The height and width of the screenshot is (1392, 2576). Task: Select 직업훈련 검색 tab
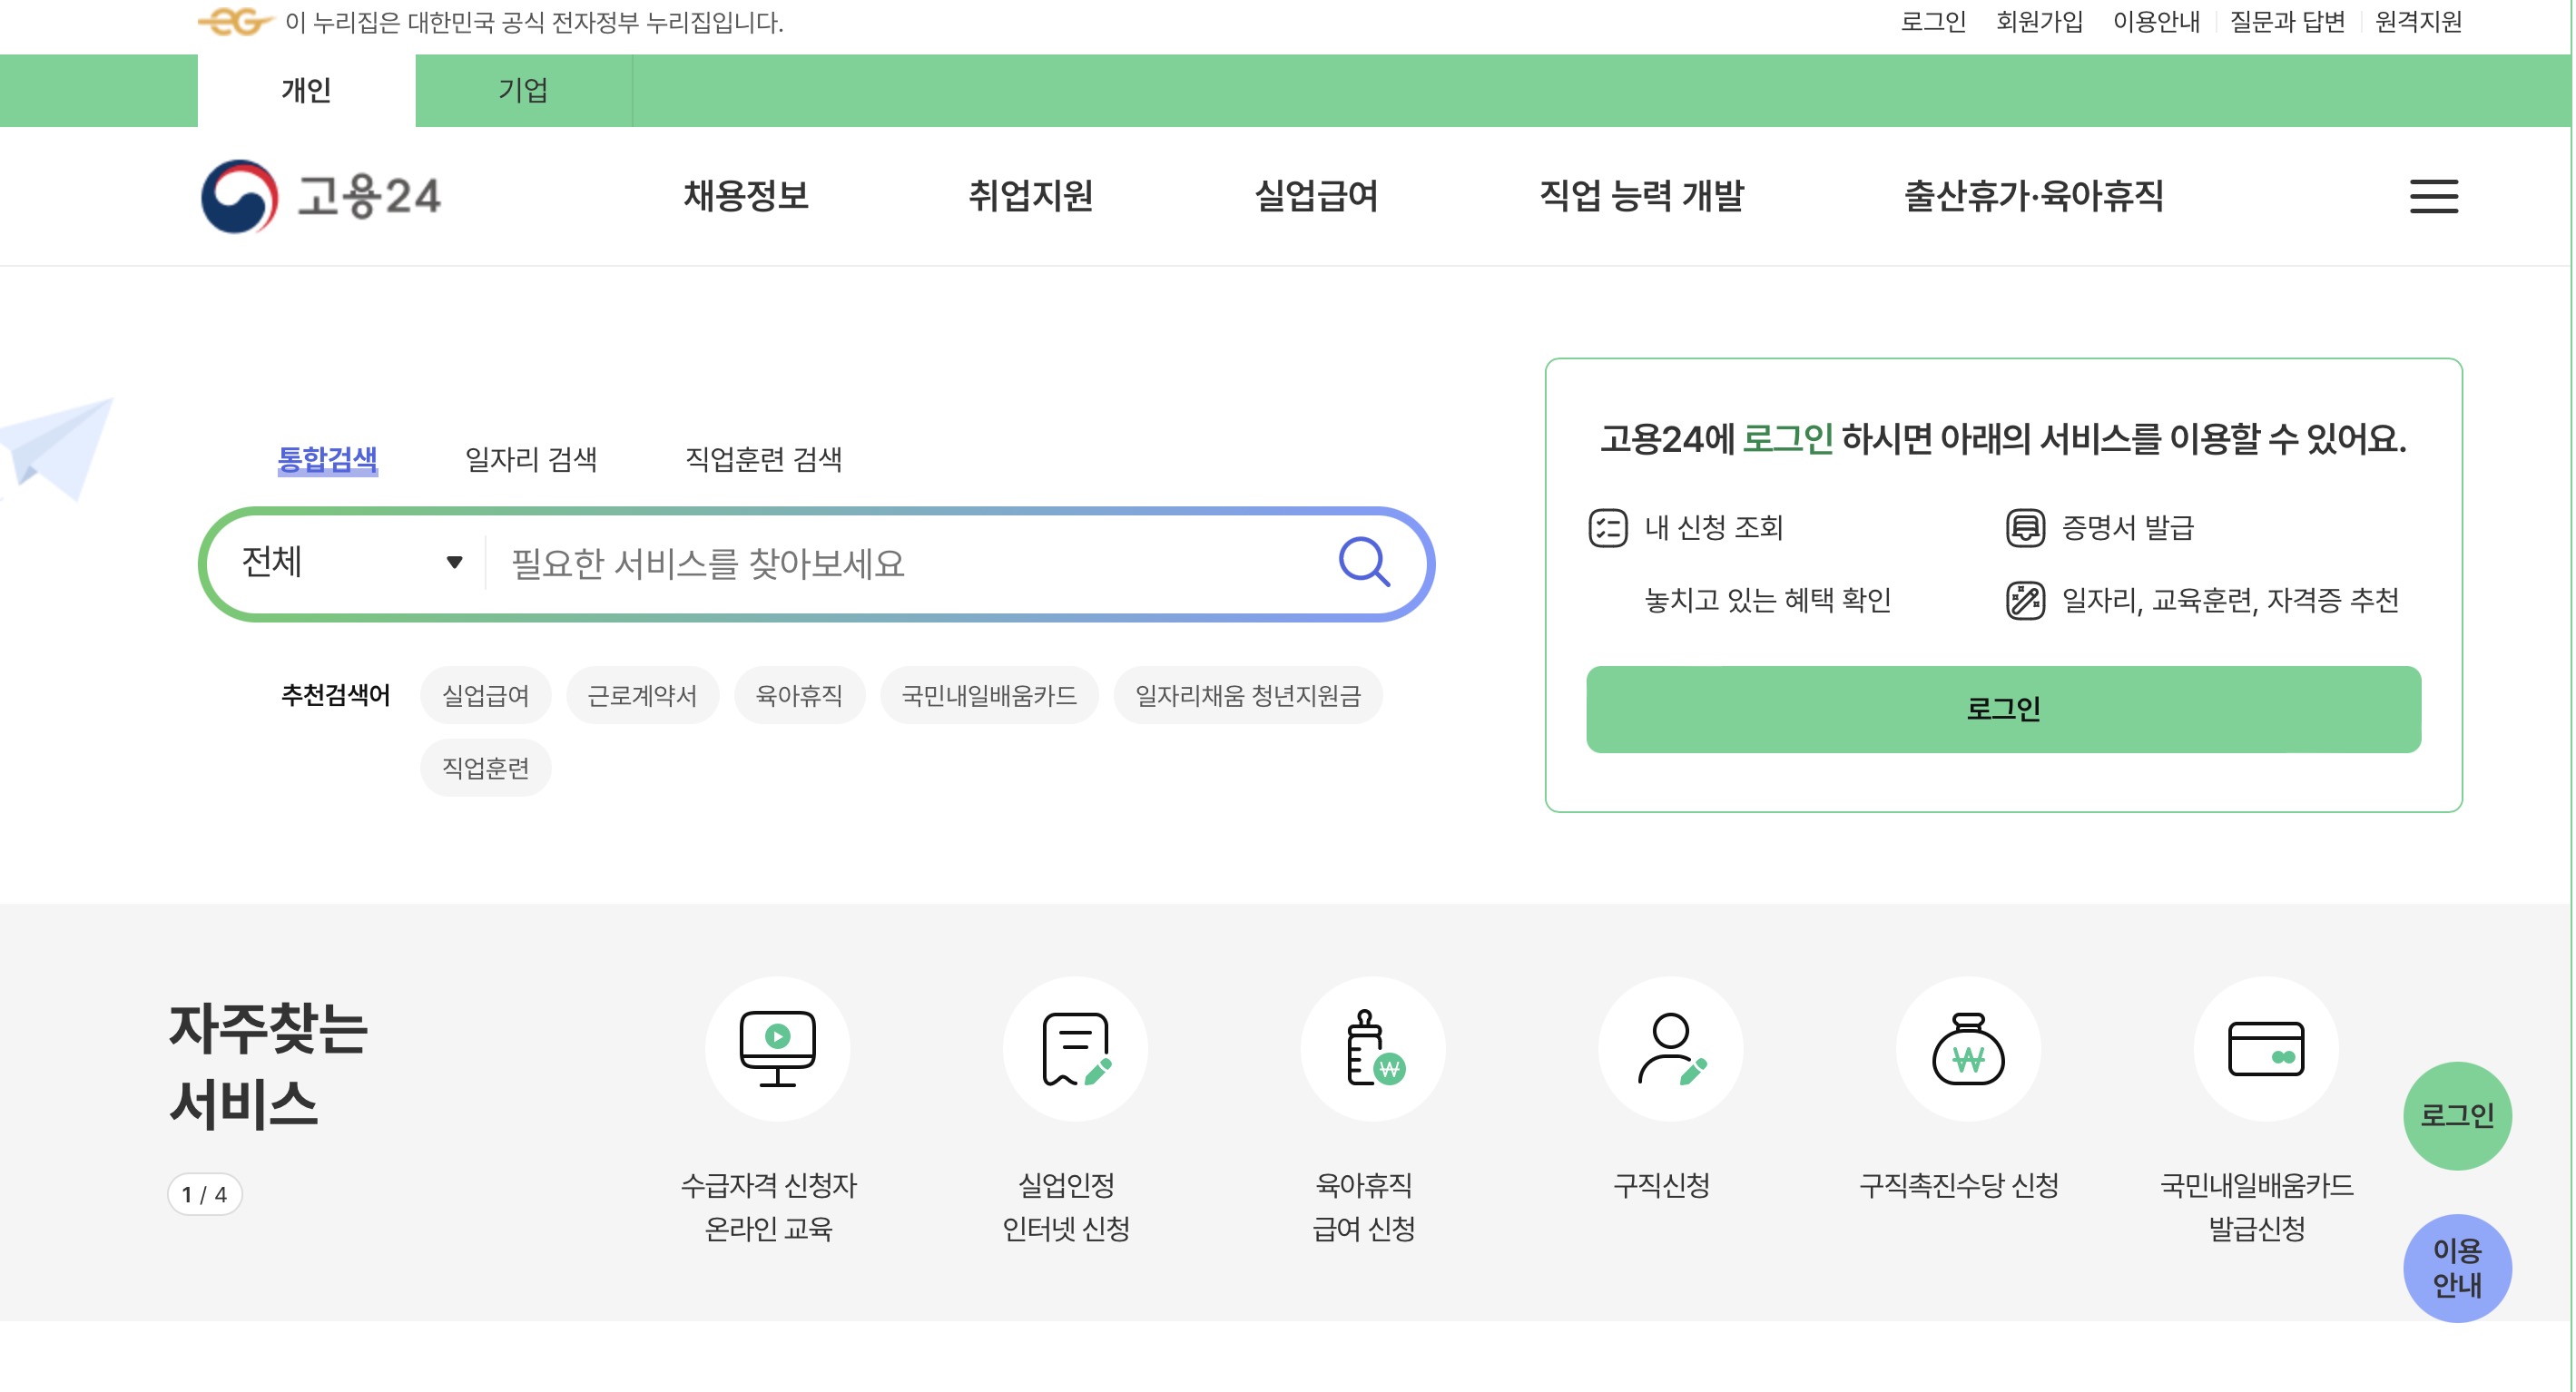coord(763,459)
